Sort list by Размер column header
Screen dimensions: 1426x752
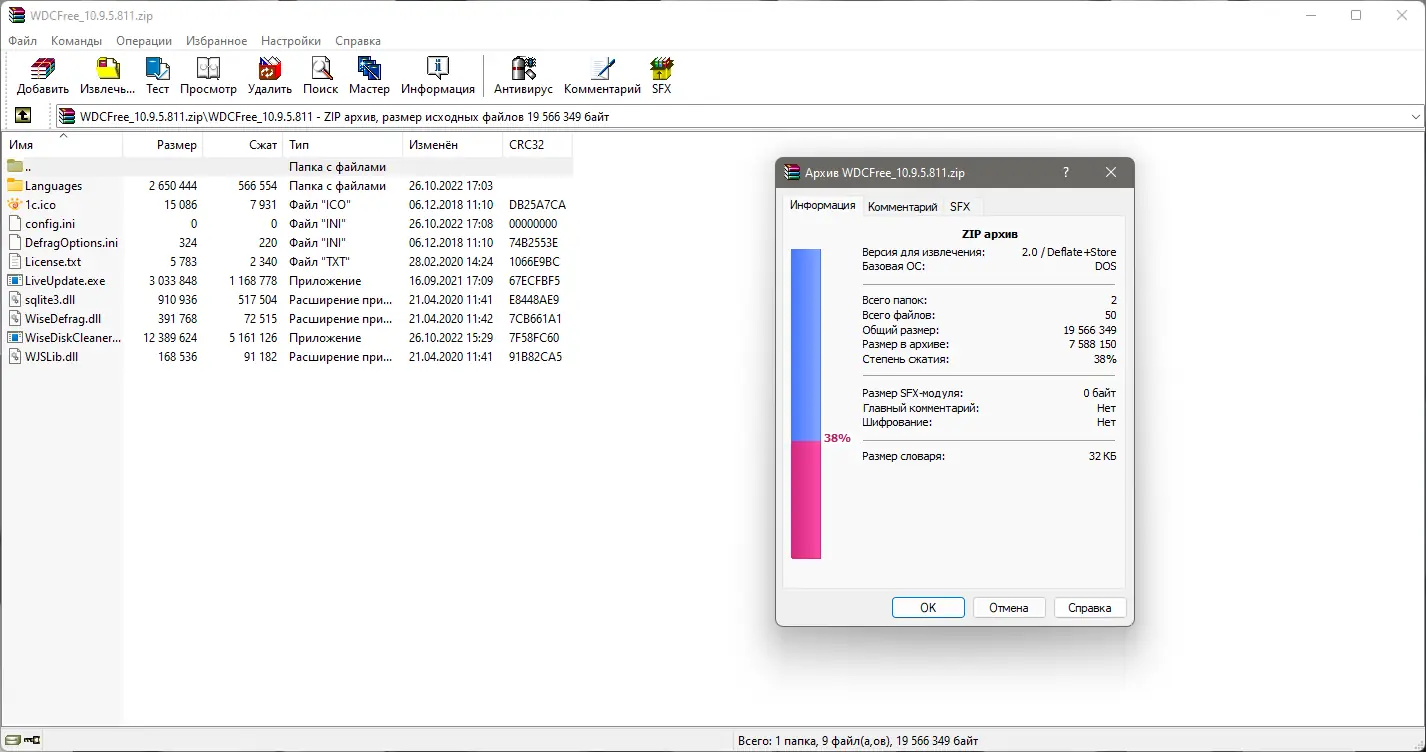[163, 145]
